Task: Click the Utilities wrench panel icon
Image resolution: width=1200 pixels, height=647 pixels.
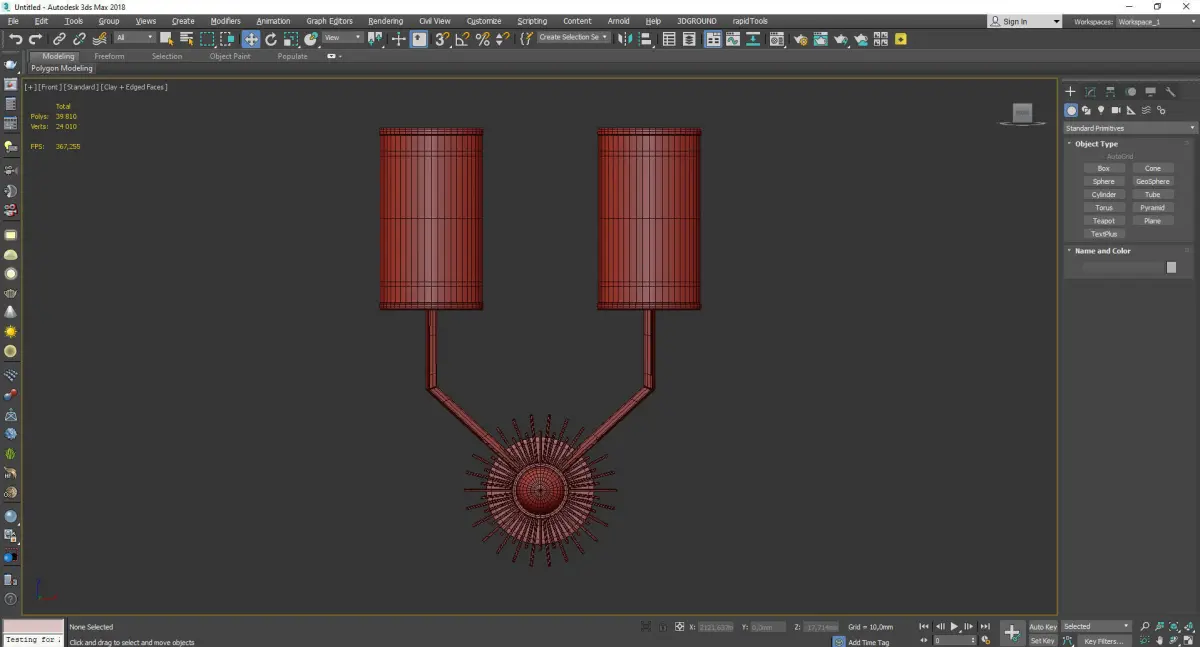Action: (1170, 92)
